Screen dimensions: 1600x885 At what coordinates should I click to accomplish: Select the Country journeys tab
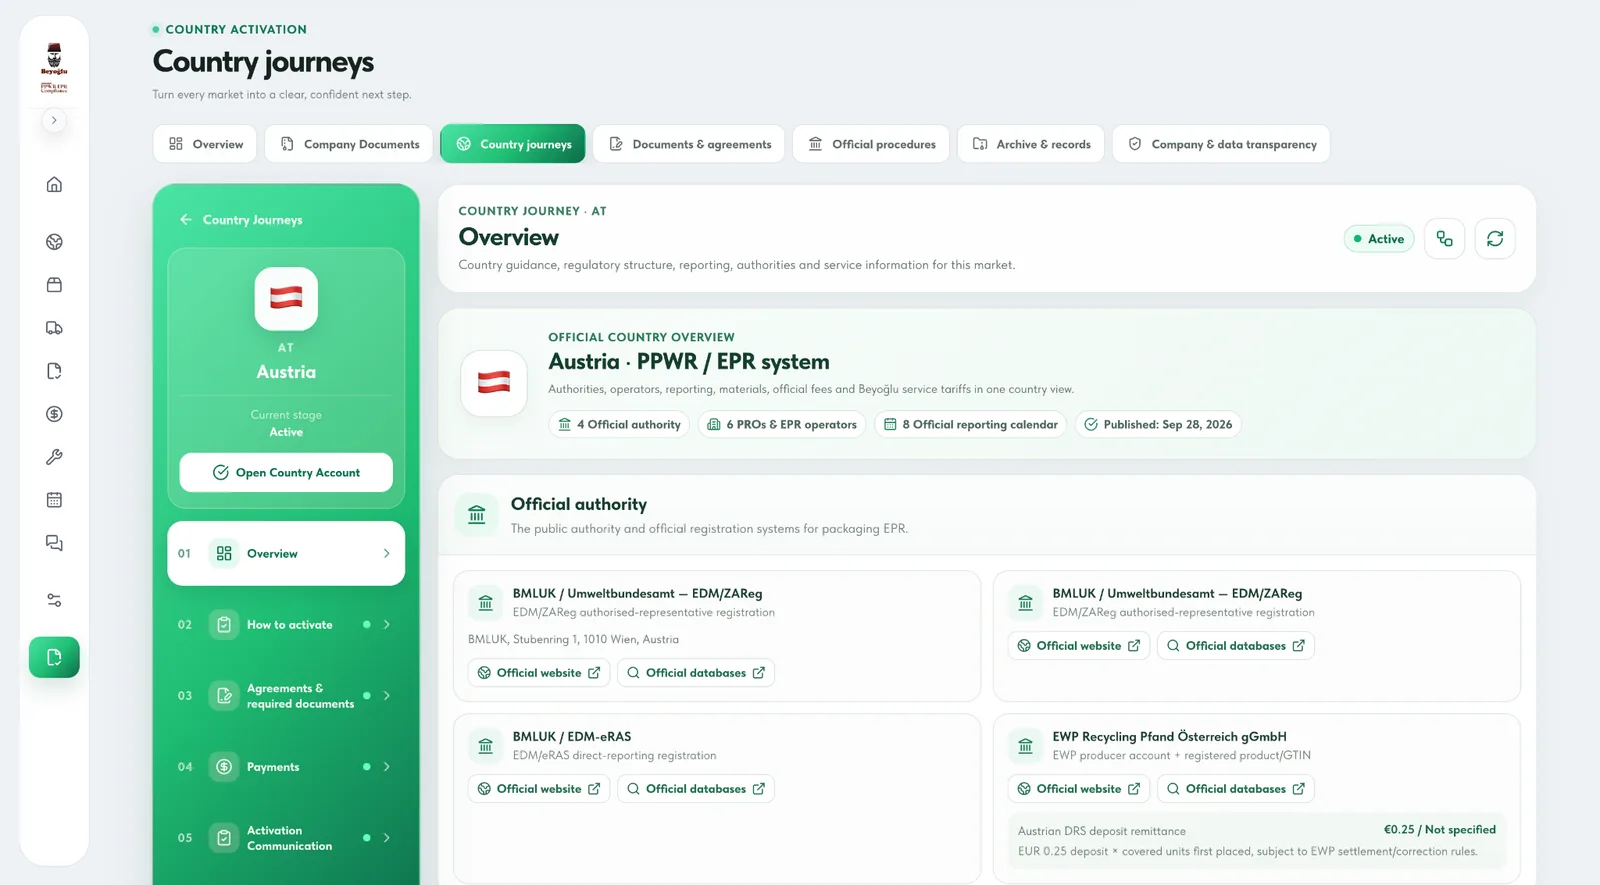(x=513, y=144)
